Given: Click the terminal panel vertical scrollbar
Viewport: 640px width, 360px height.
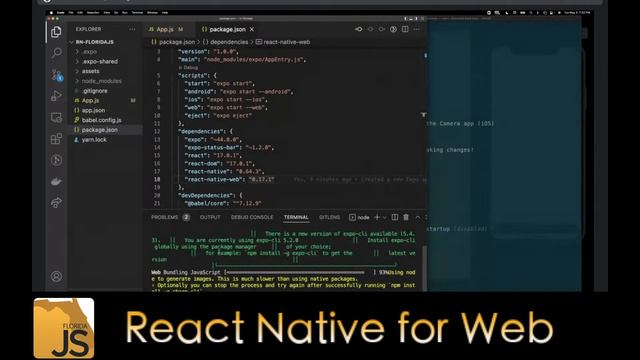Looking at the screenshot, I should [x=424, y=269].
